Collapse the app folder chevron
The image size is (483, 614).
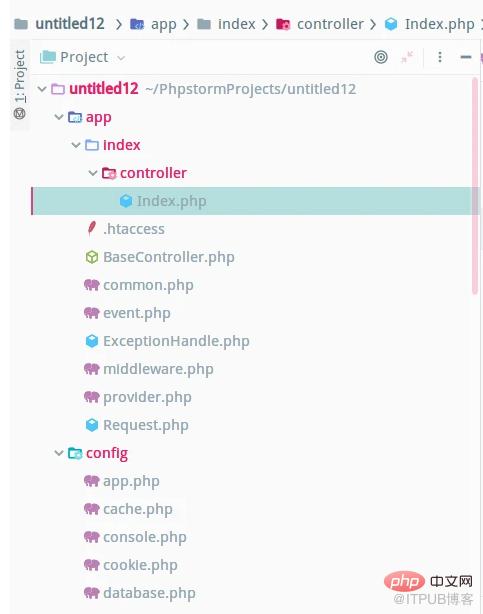(x=59, y=117)
